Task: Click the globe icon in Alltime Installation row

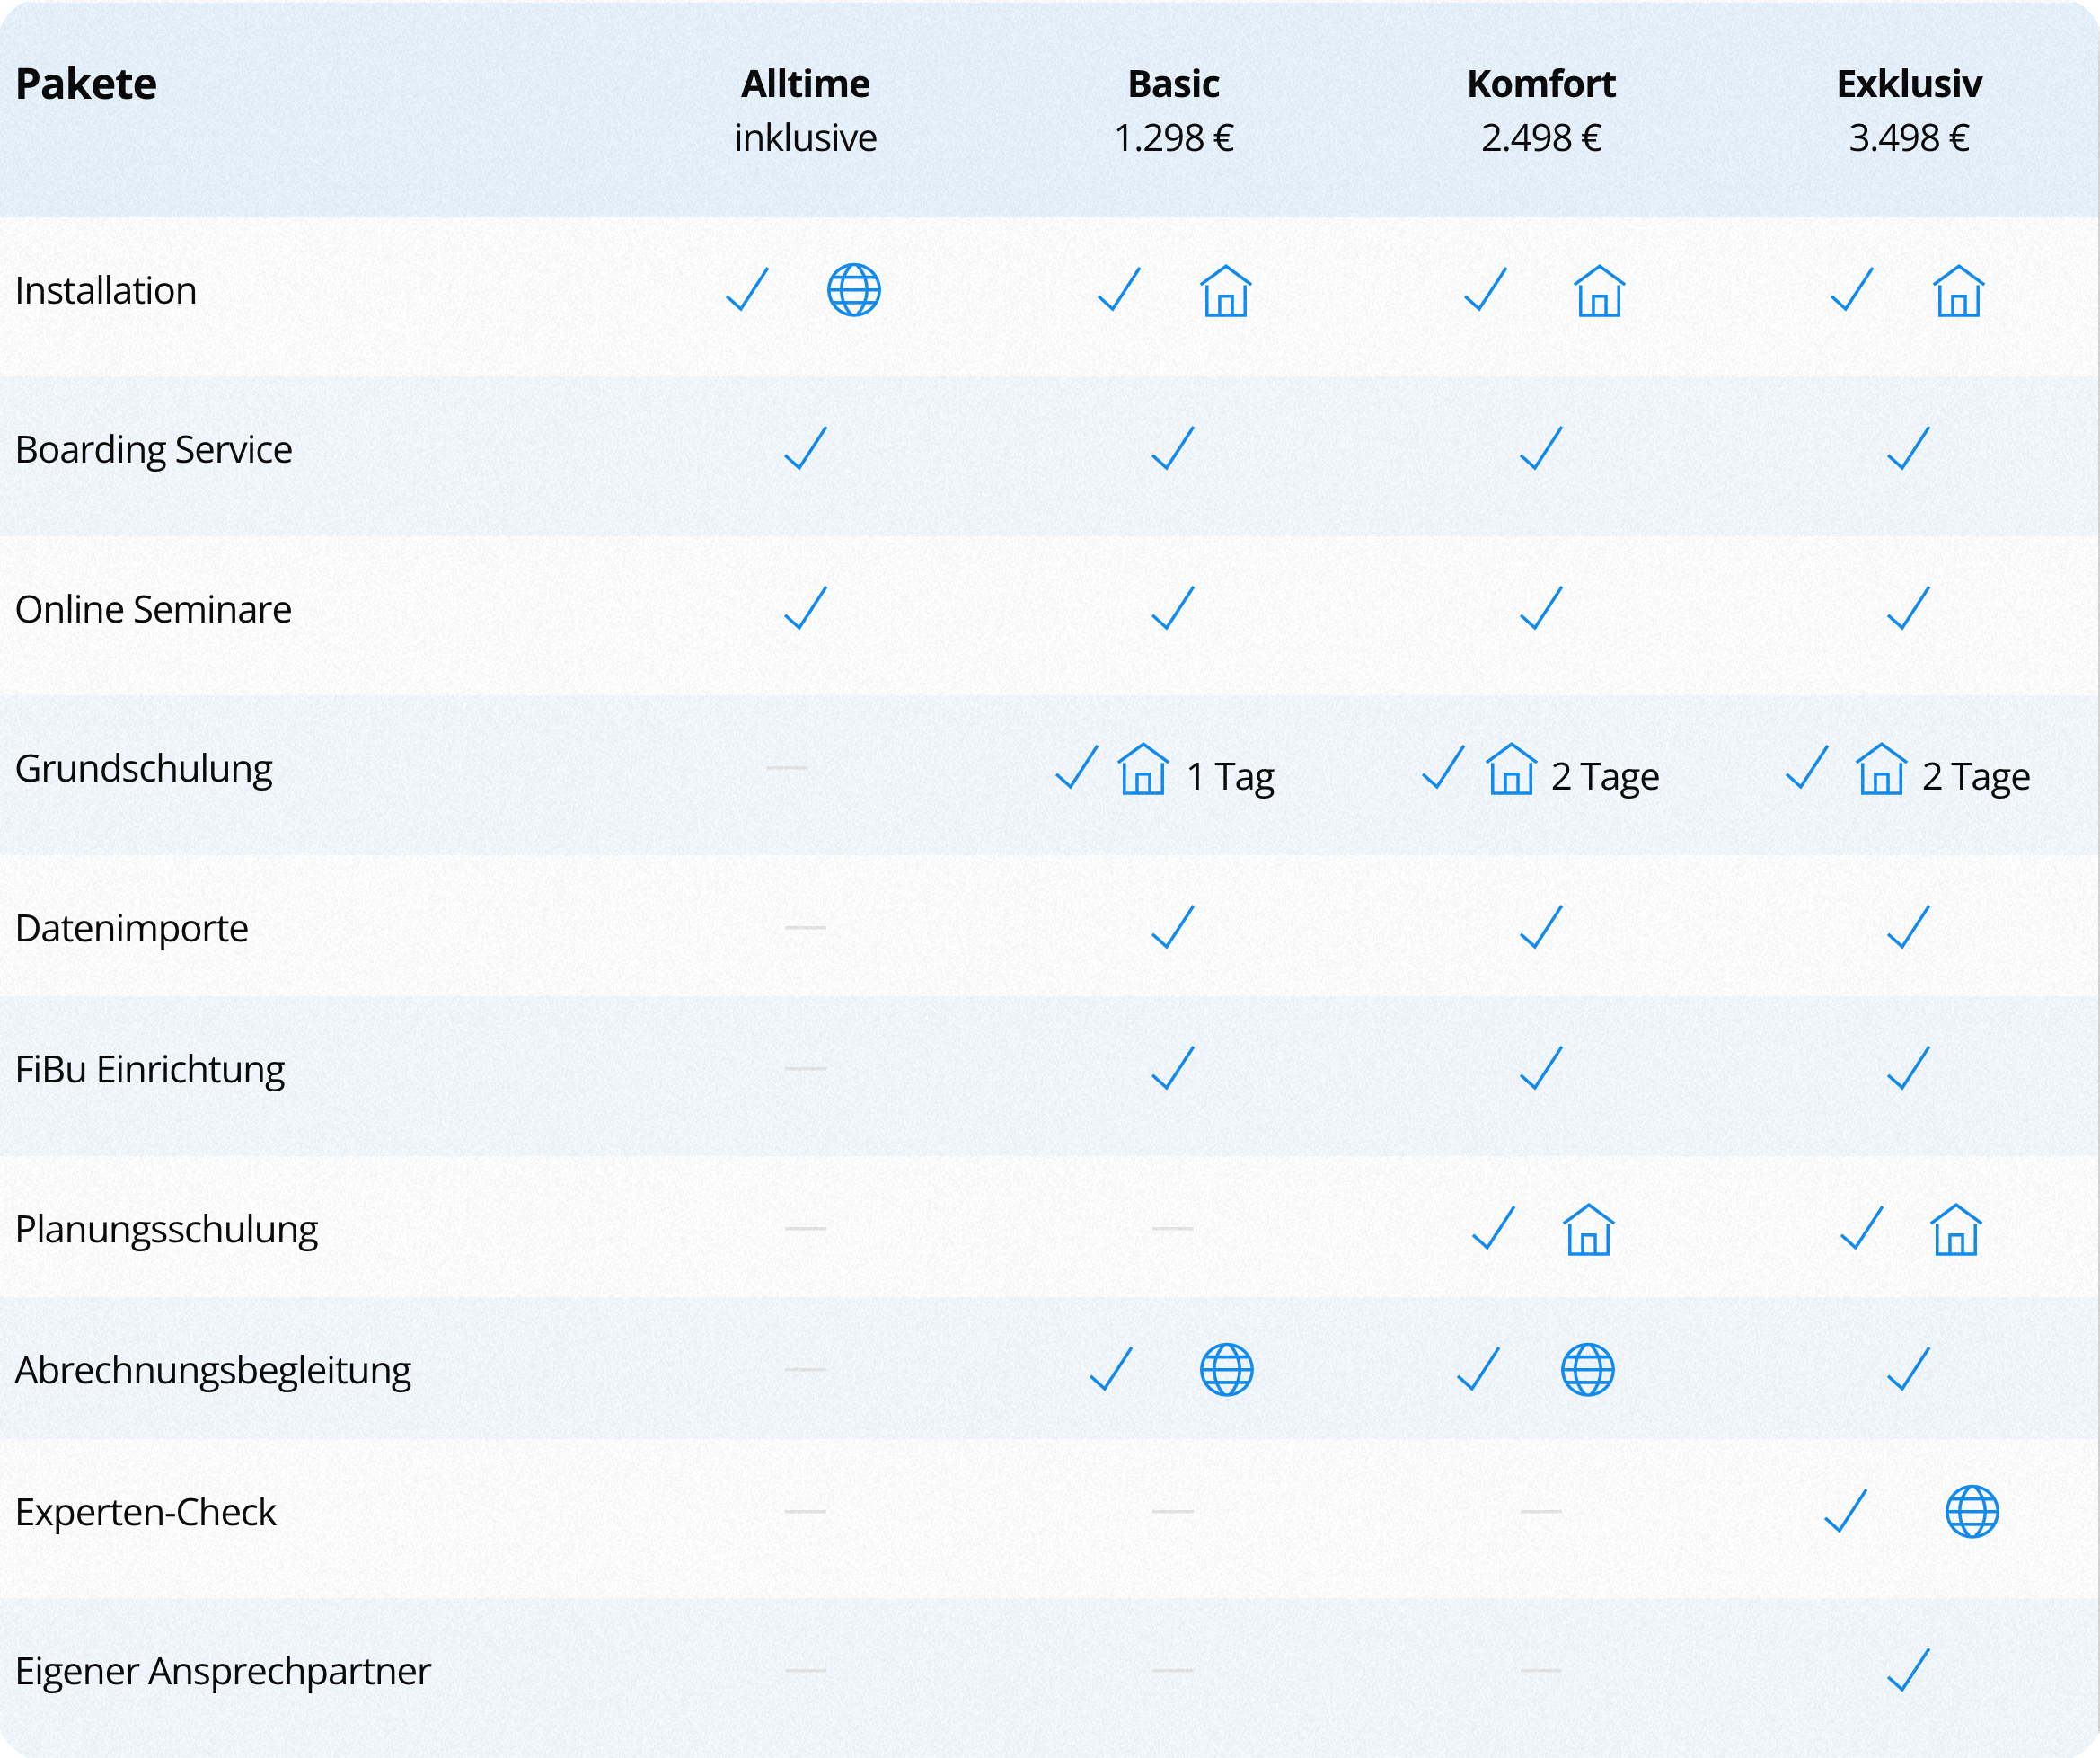Action: [854, 290]
